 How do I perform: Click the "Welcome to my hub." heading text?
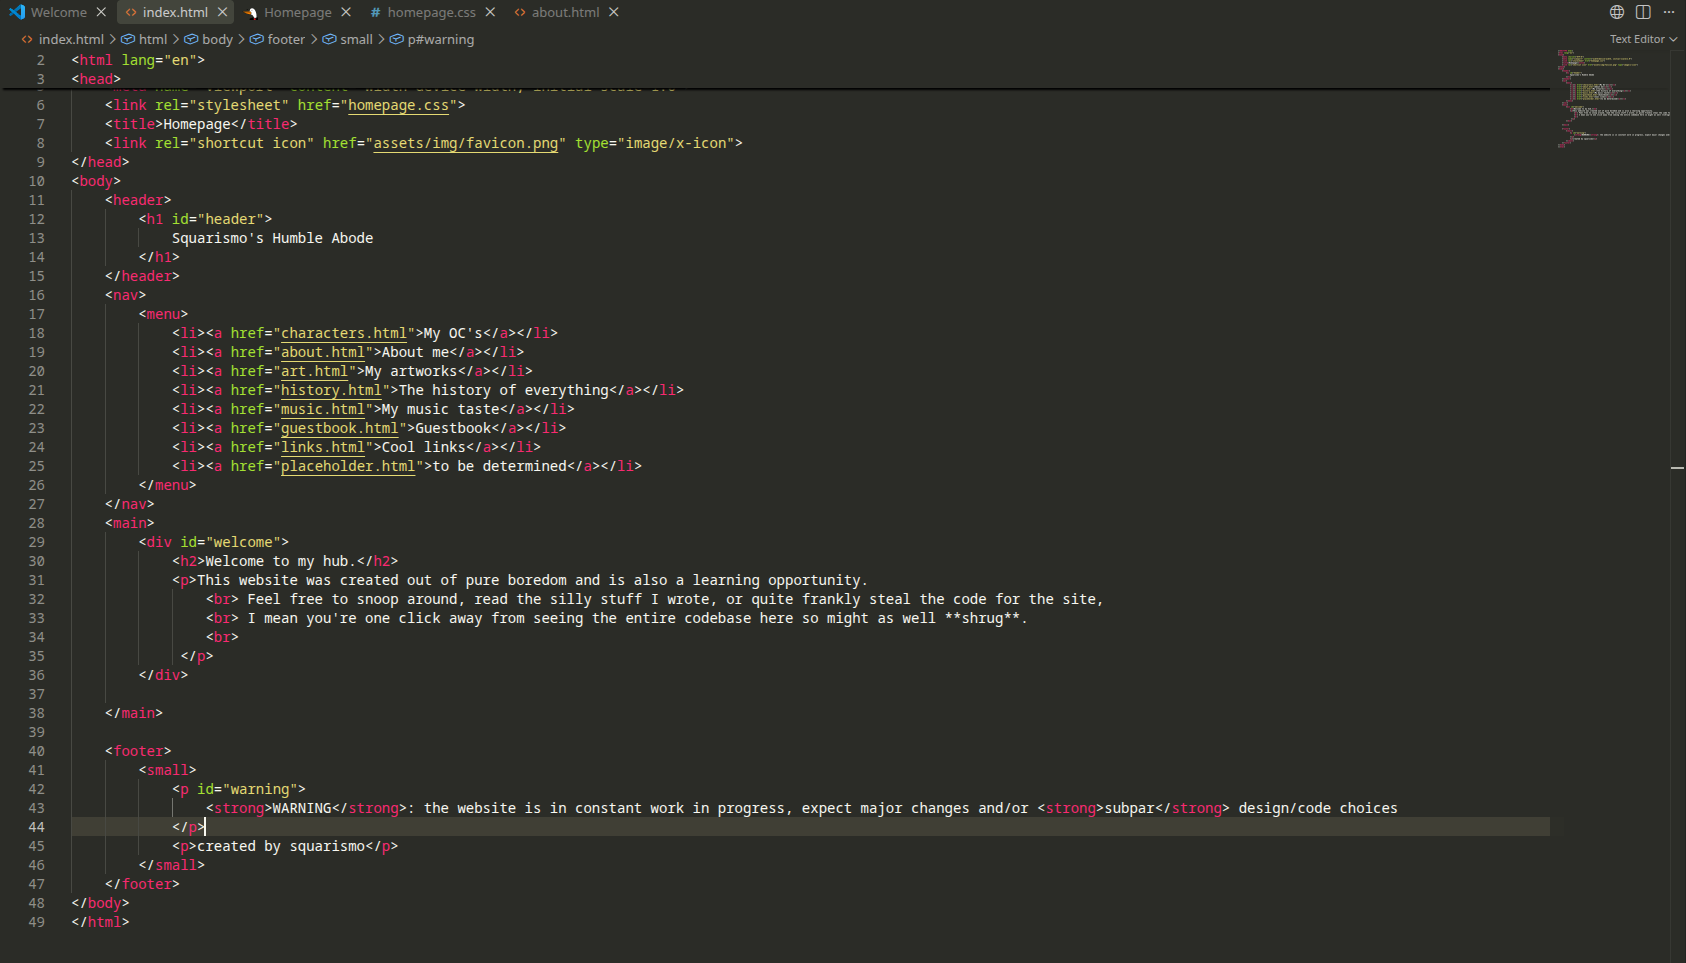coord(281,561)
